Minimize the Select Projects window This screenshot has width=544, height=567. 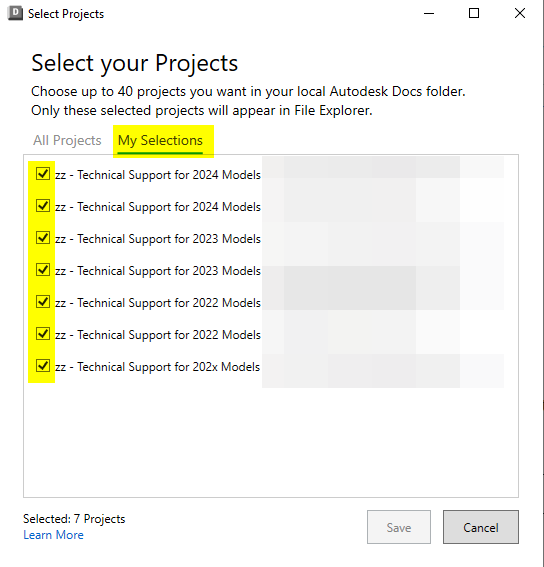(429, 13)
